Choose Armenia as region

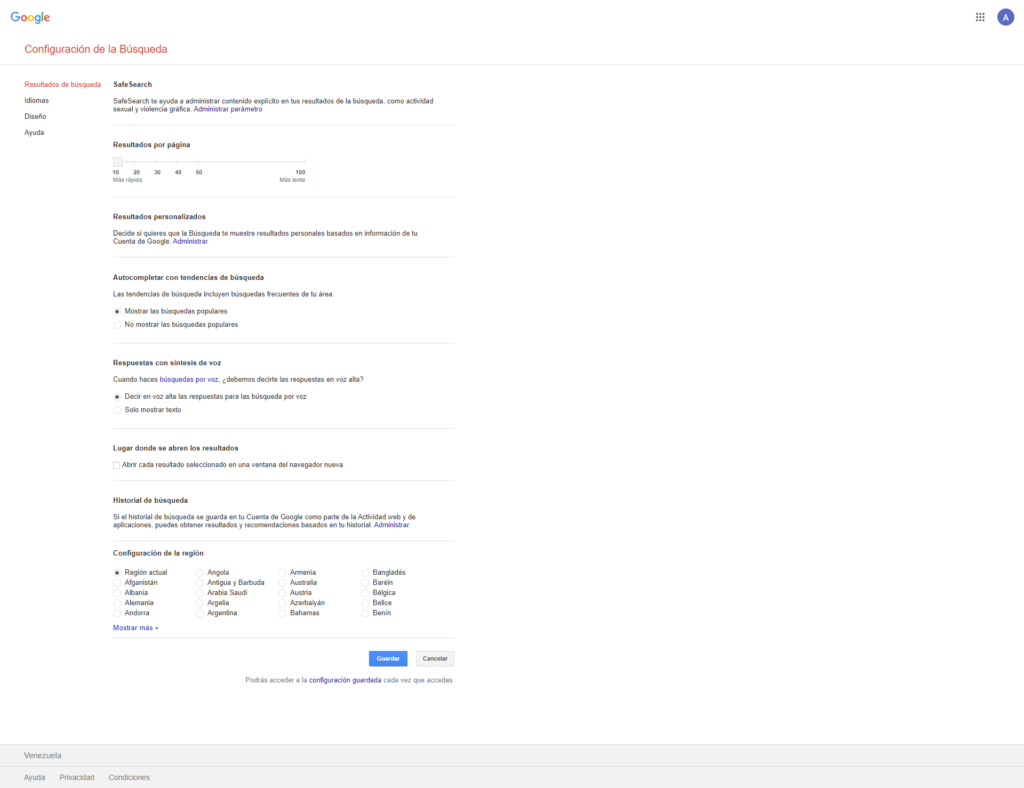tap(282, 573)
